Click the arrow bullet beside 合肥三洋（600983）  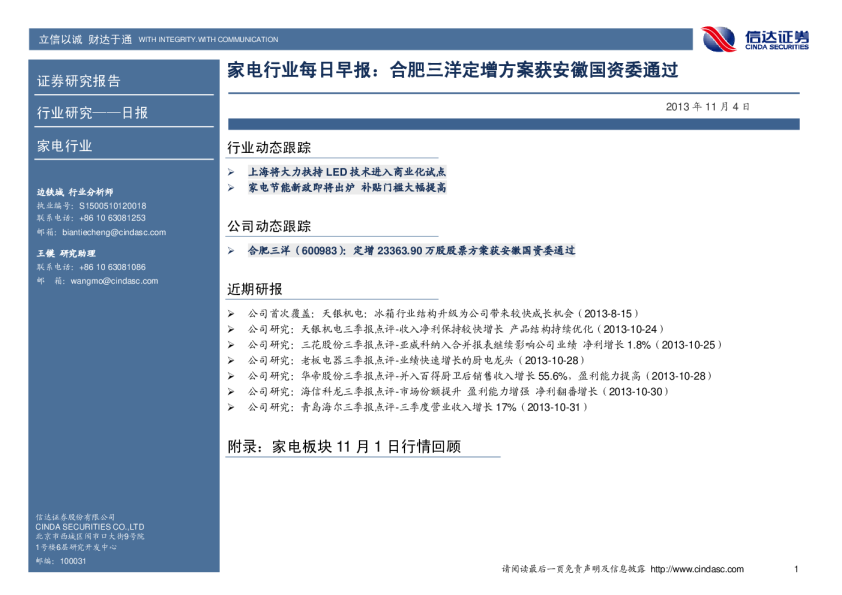tap(232, 251)
